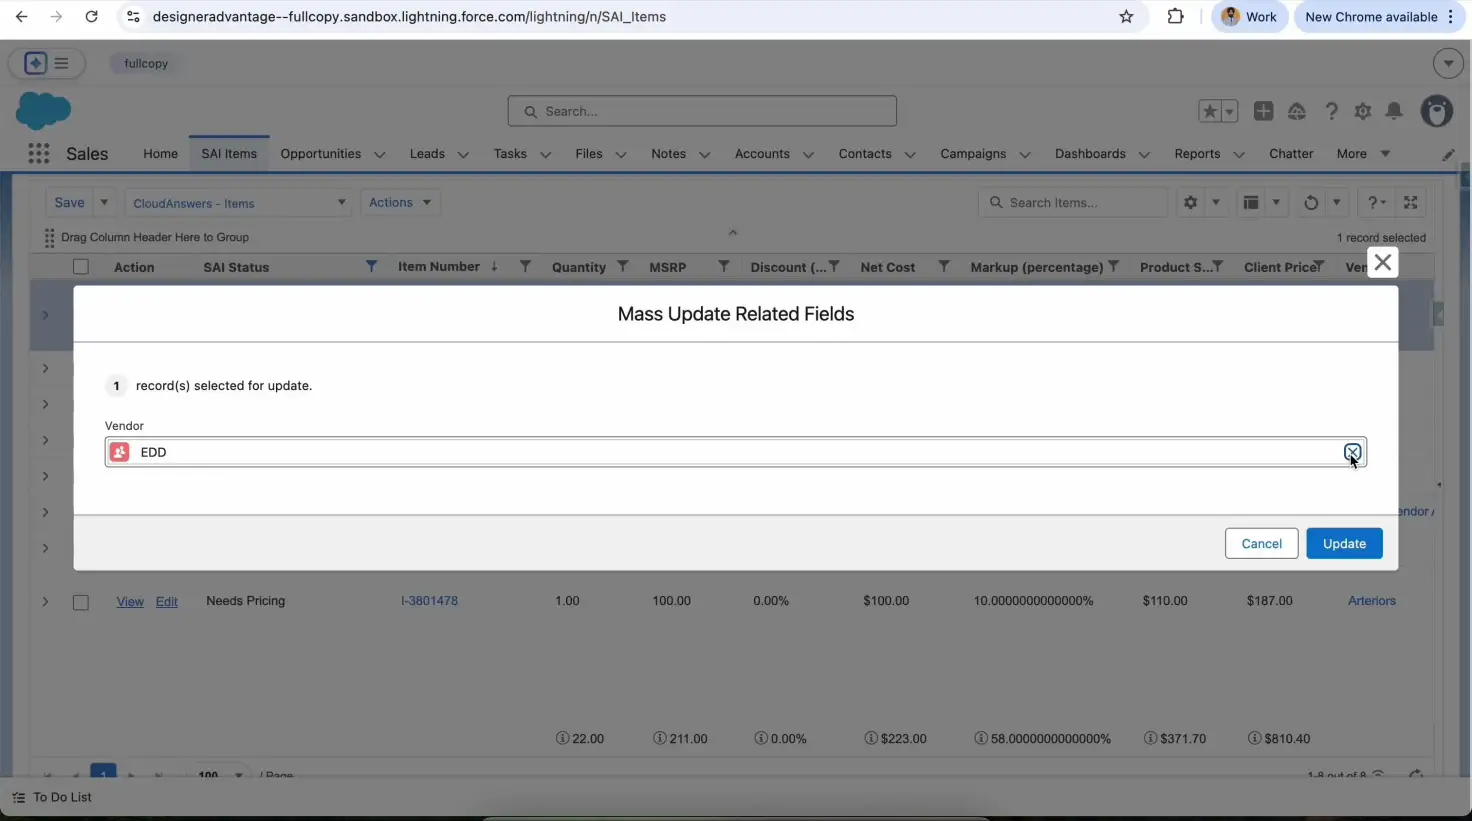Viewport: 1472px width, 821px height.
Task: Toggle the select-all header checkbox
Action: [81, 267]
